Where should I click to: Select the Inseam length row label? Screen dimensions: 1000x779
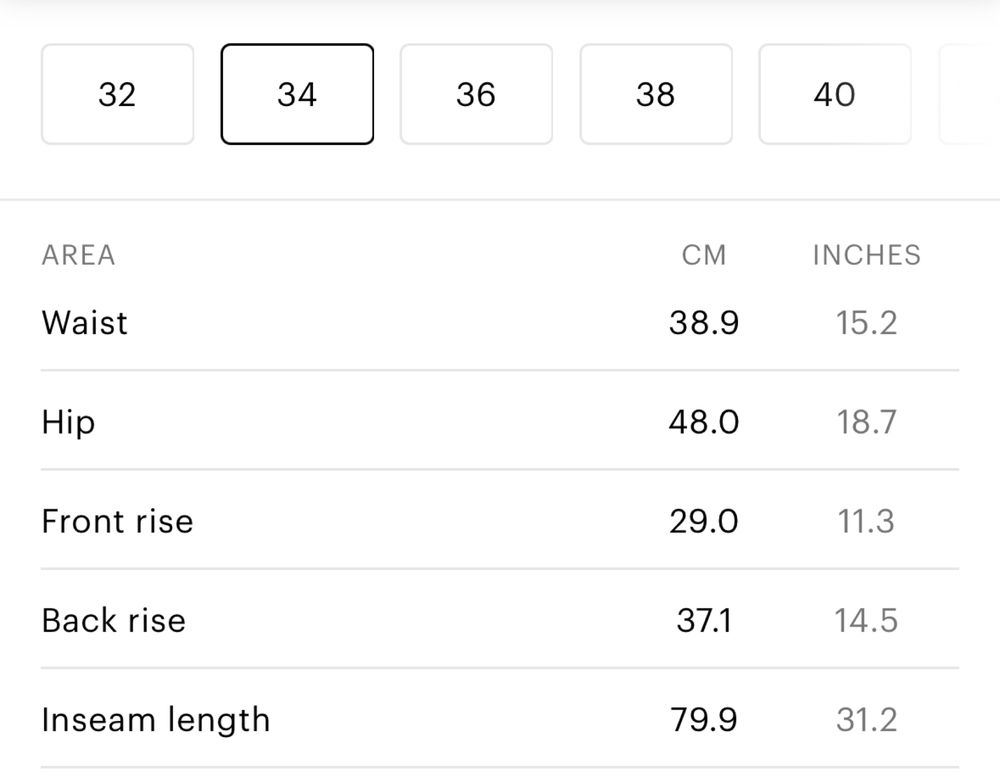156,720
